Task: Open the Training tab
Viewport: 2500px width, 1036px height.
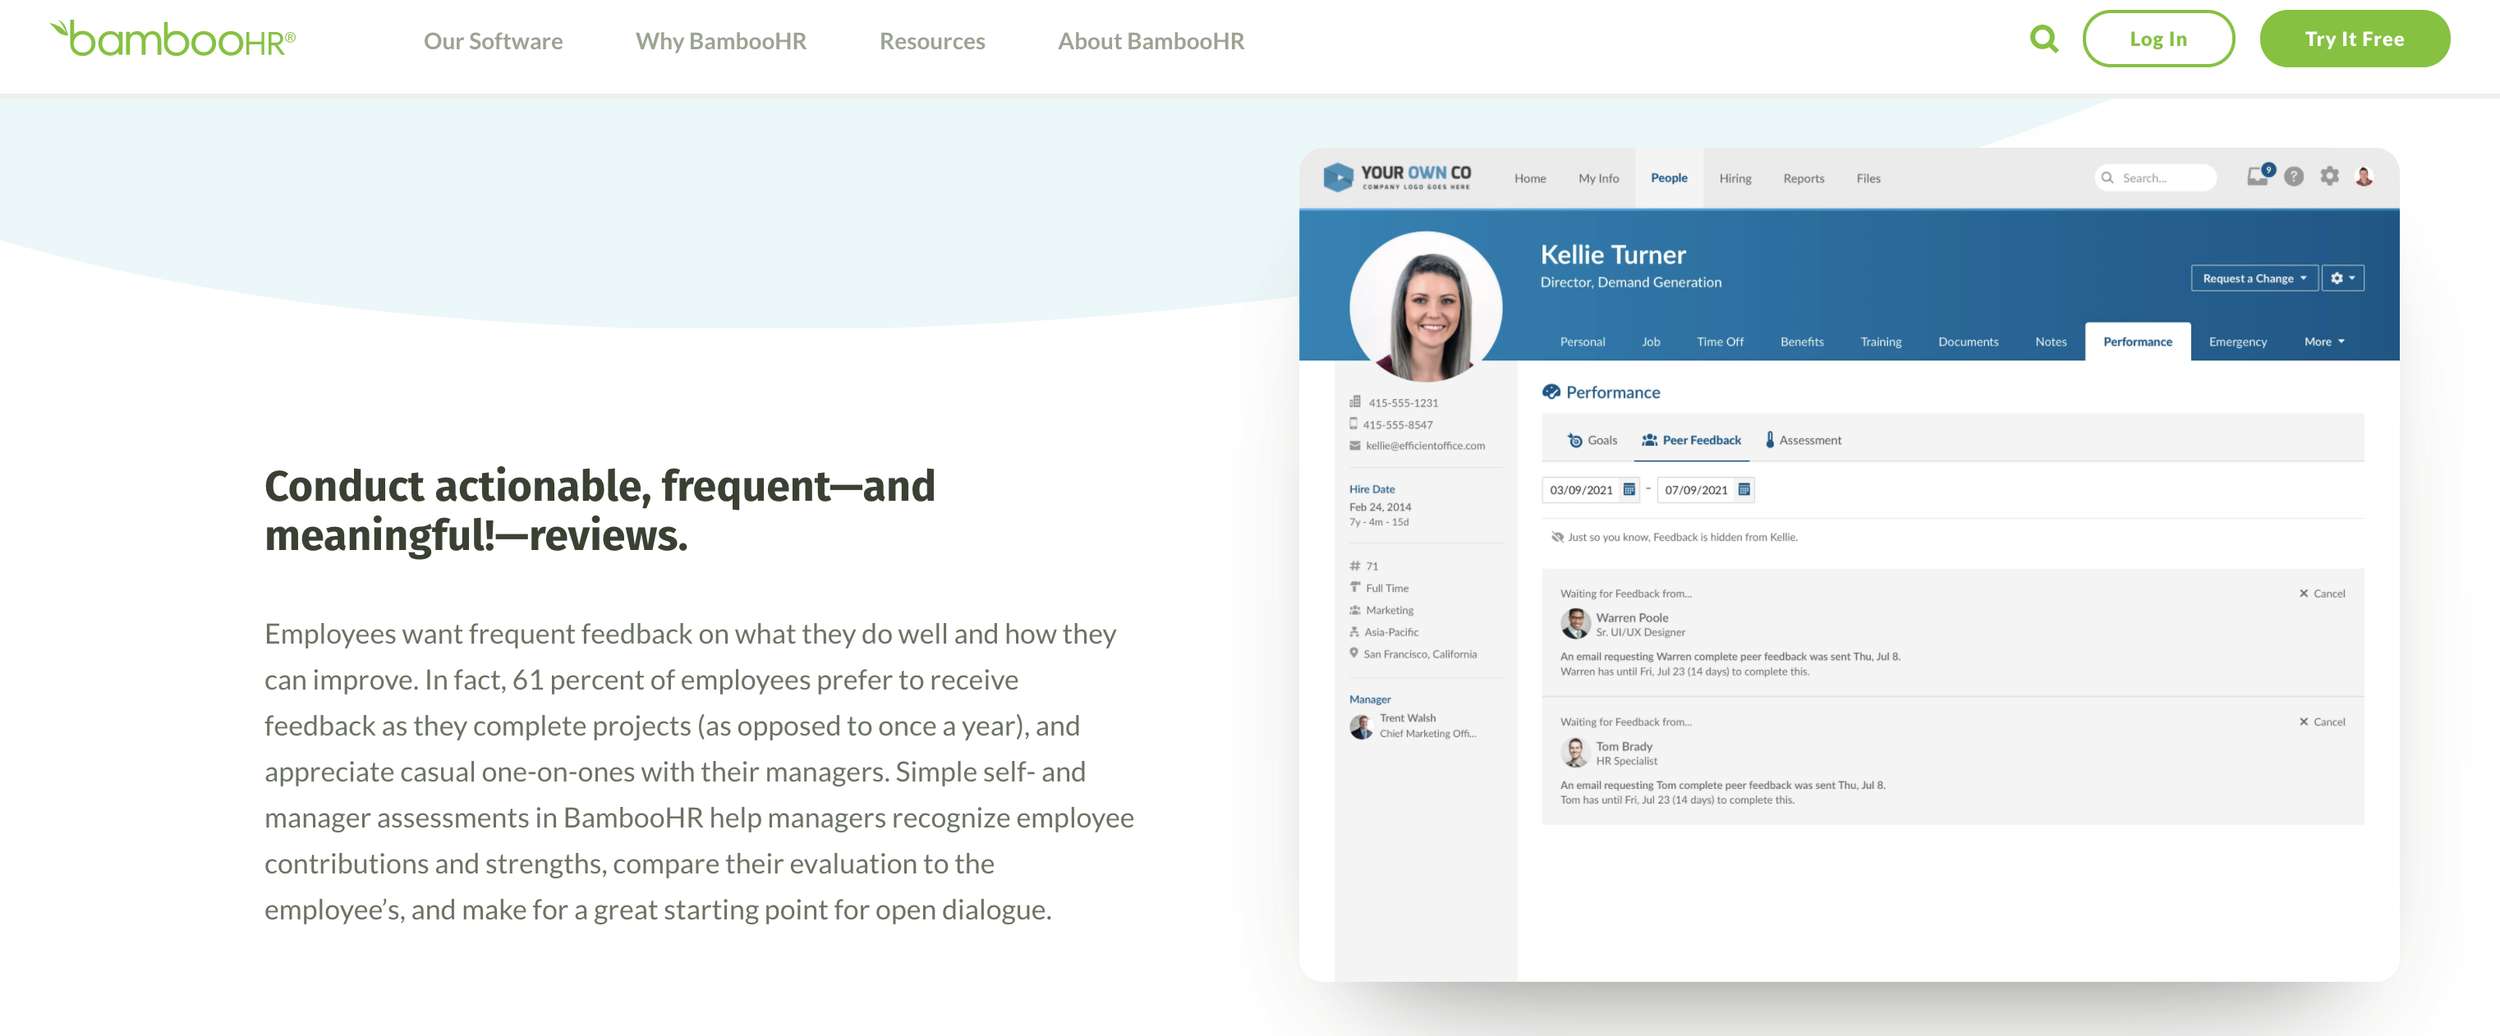Action: coord(1881,342)
